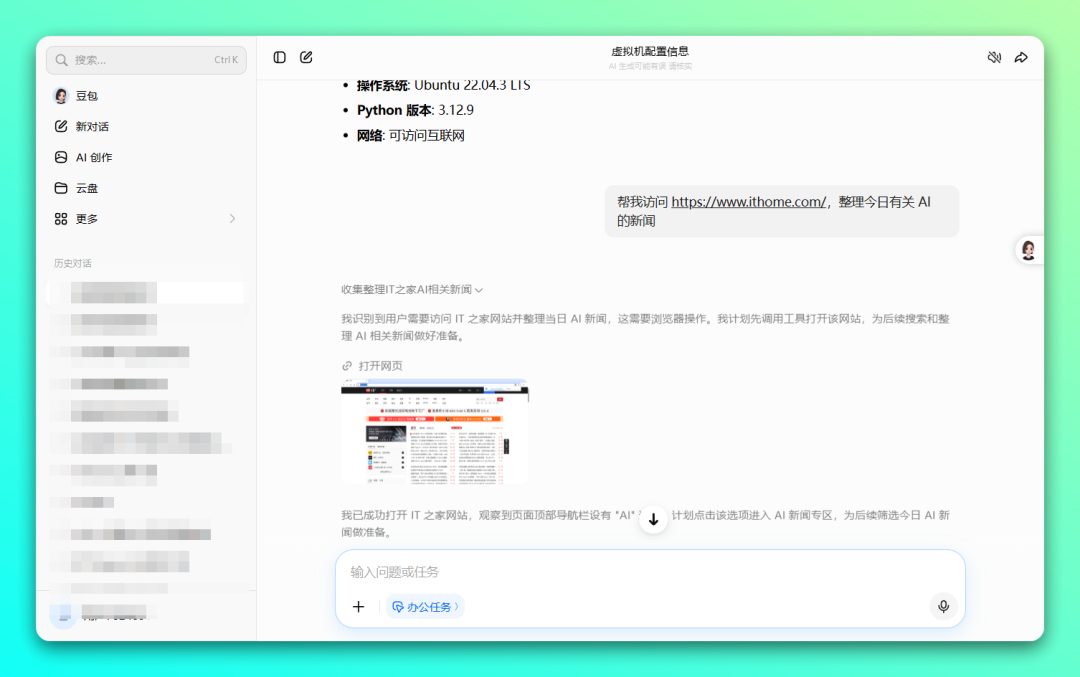1080x677 pixels.
Task: Click the share arrow icon
Action: coord(1021,57)
